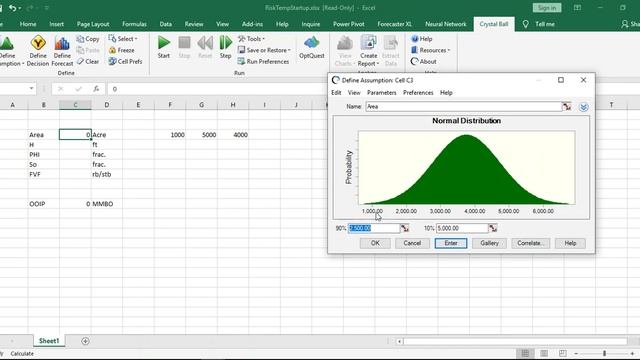Click the Cancel button
The image size is (640, 360).
412,243
